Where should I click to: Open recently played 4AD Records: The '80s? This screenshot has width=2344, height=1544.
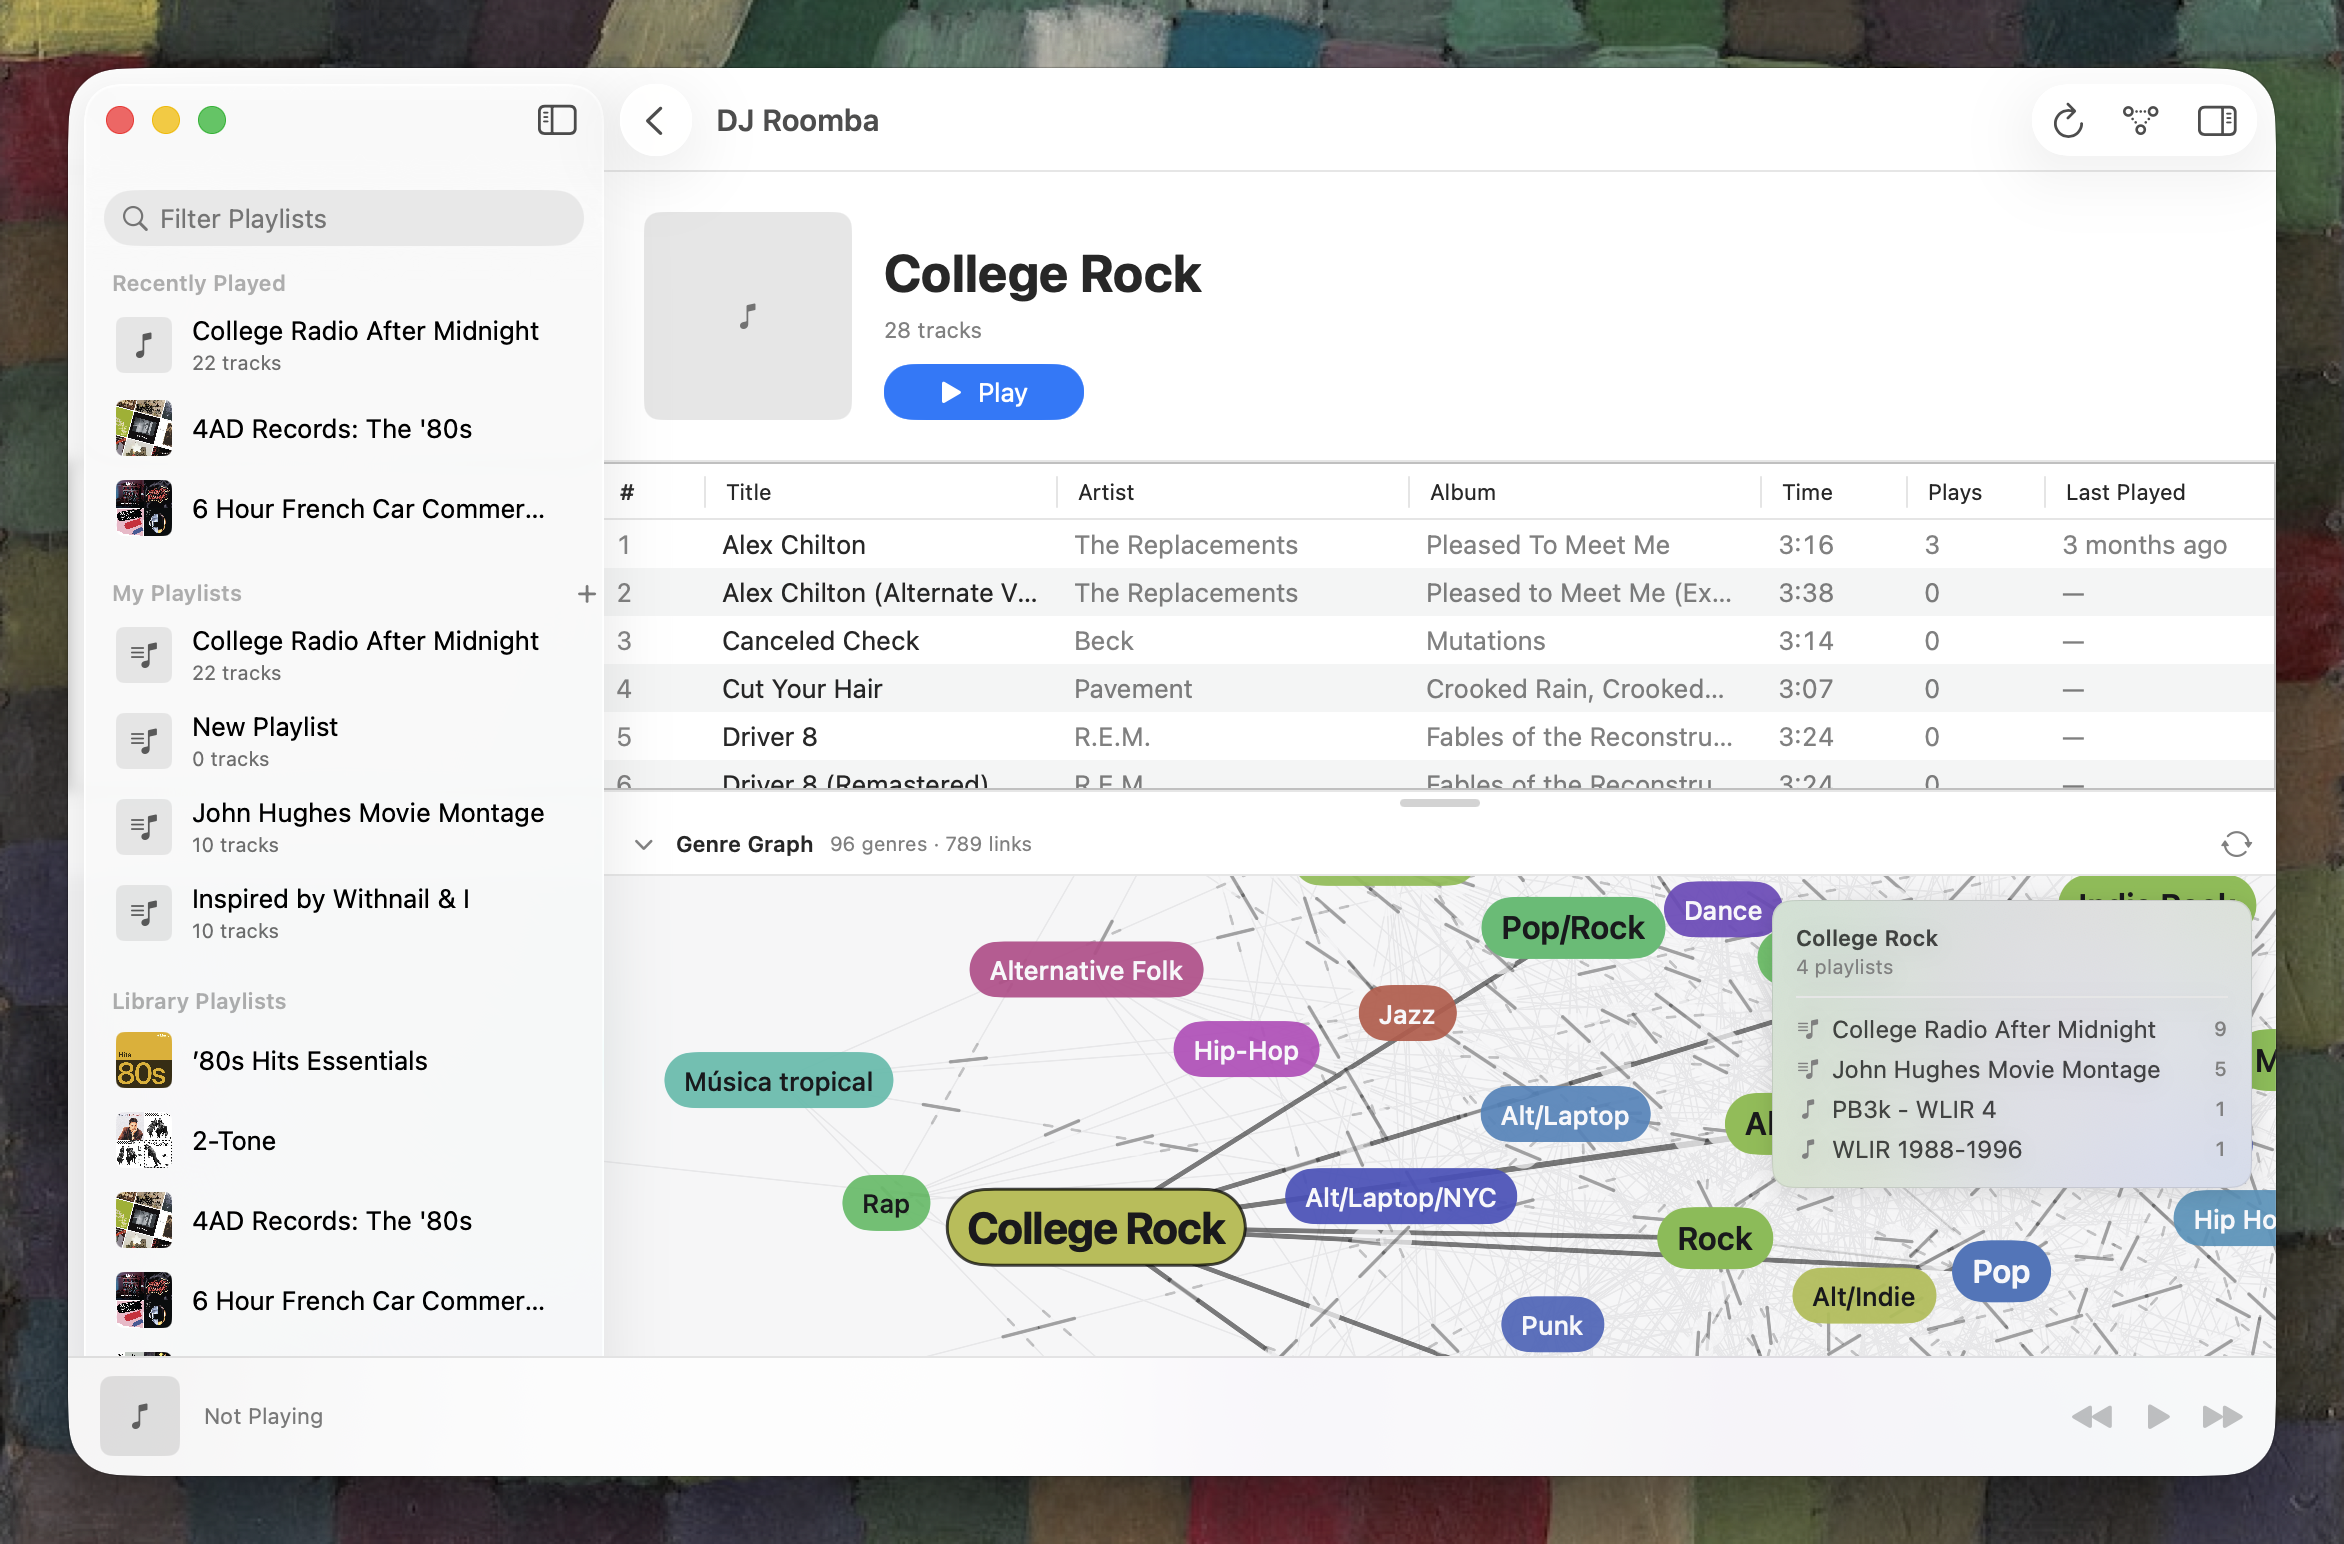click(x=344, y=428)
